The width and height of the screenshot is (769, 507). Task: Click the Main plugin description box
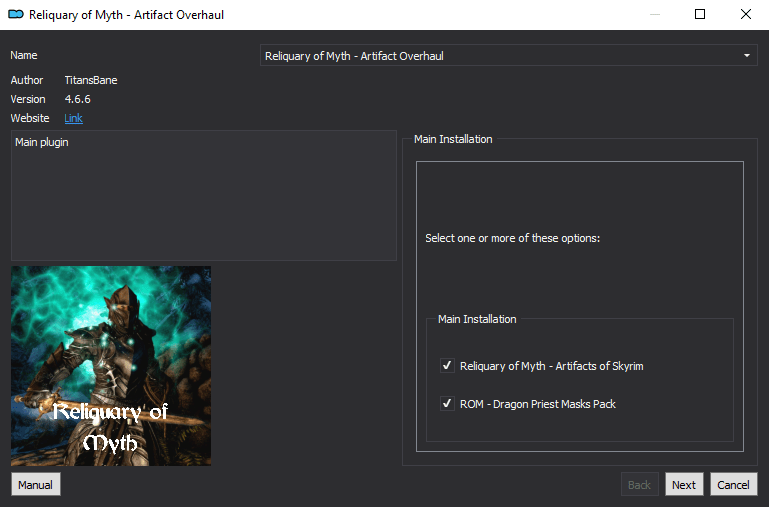(x=204, y=195)
